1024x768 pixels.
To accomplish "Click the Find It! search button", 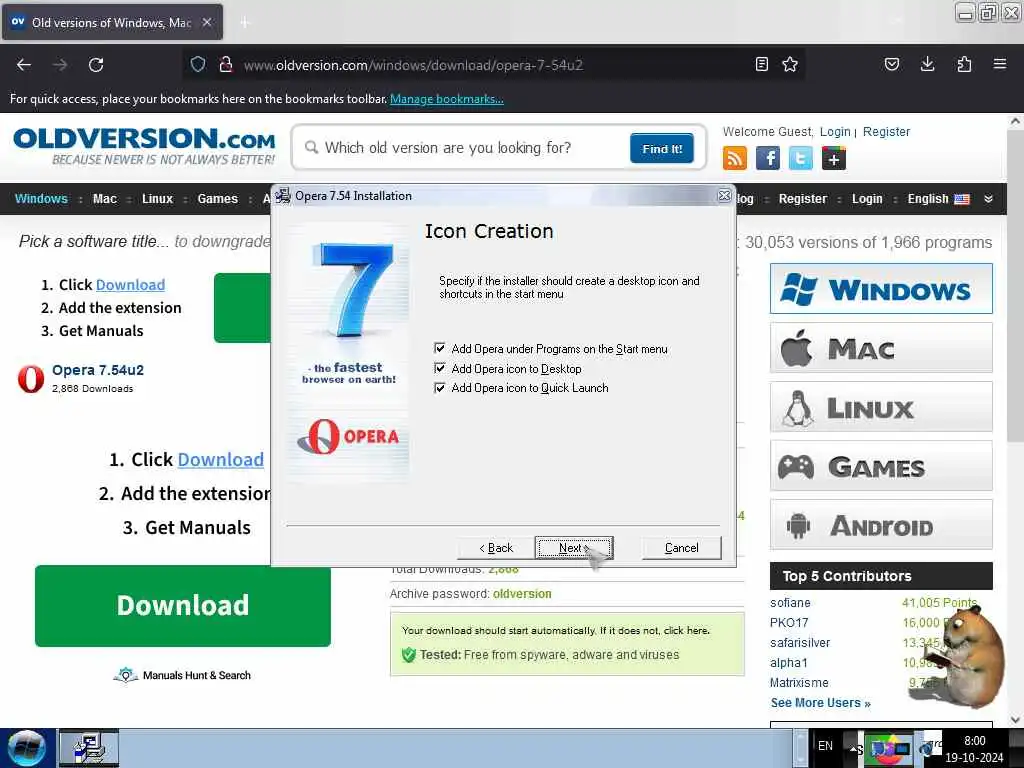I will tap(662, 148).
